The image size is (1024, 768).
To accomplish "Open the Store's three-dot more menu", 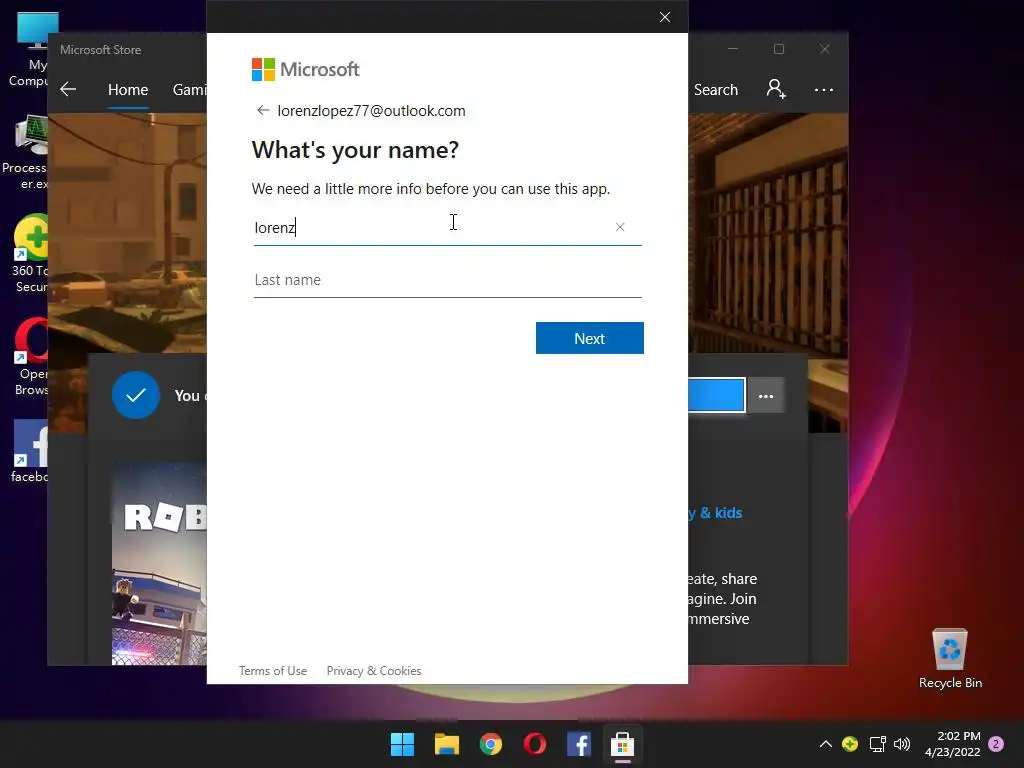I will coord(824,89).
